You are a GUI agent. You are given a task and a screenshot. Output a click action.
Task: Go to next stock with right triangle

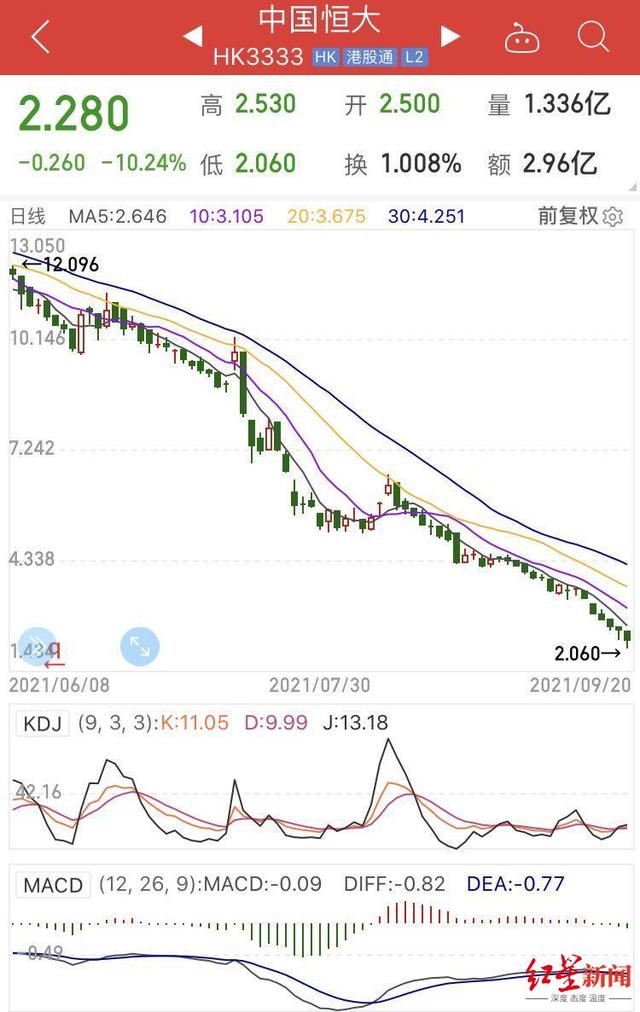450,37
